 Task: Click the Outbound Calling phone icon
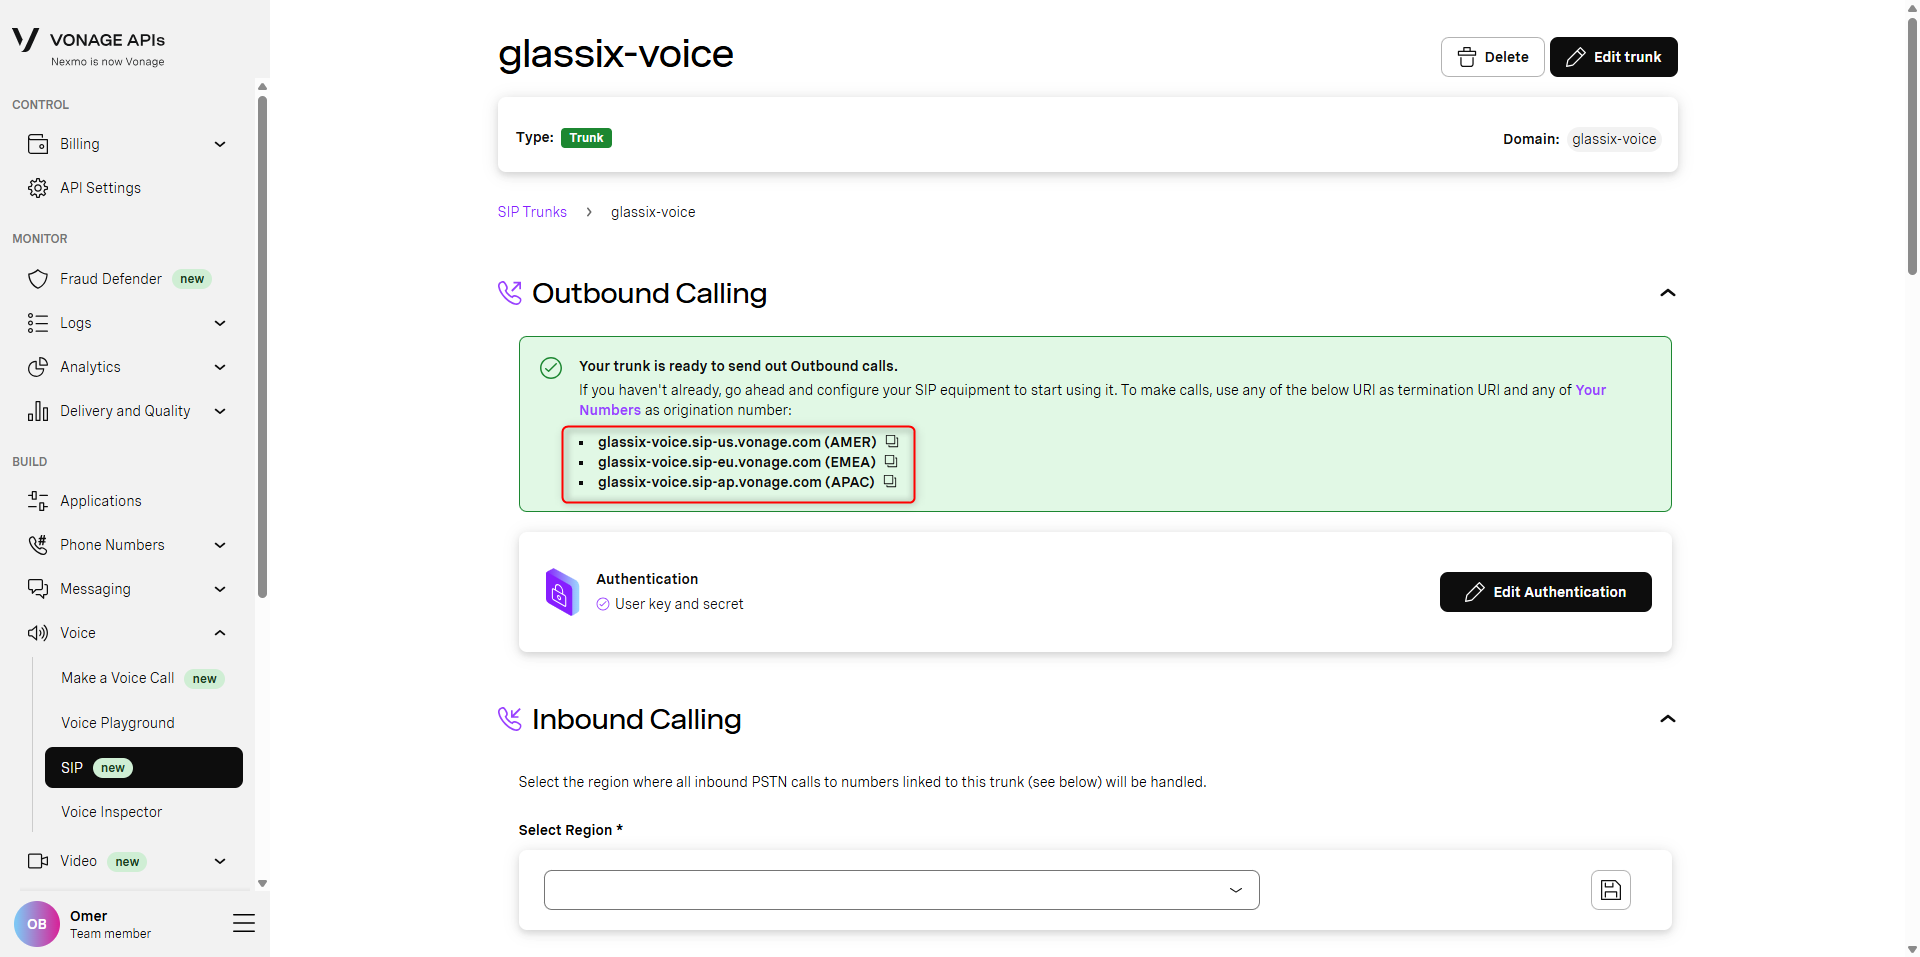pos(510,293)
